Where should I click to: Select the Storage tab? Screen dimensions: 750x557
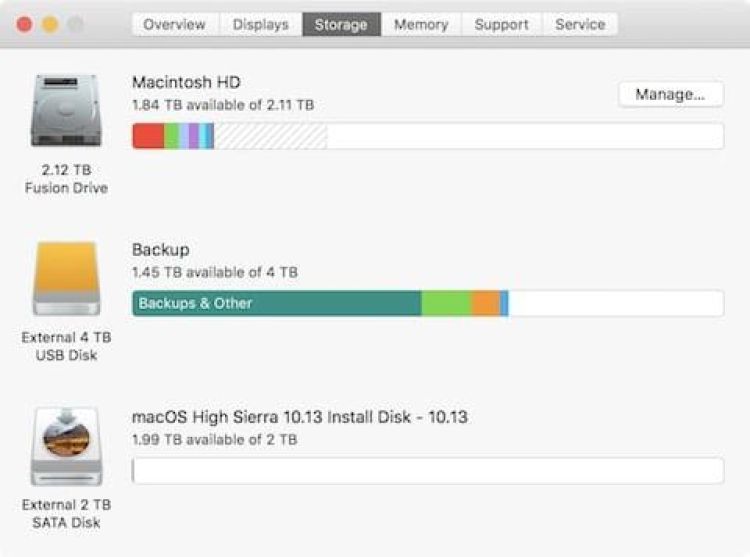tap(341, 24)
